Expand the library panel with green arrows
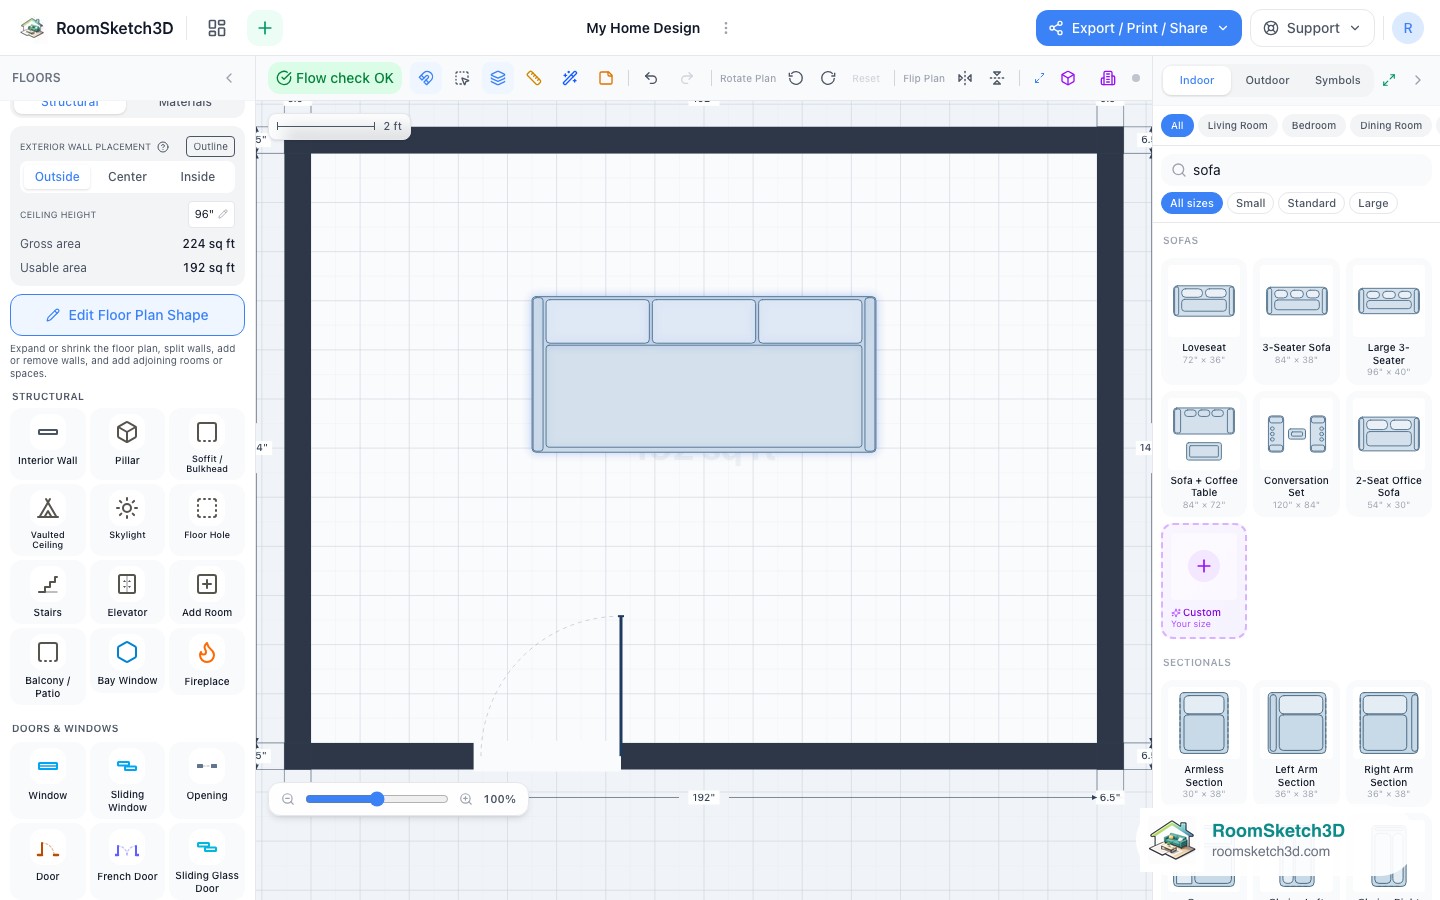Viewport: 1440px width, 900px height. (1389, 80)
